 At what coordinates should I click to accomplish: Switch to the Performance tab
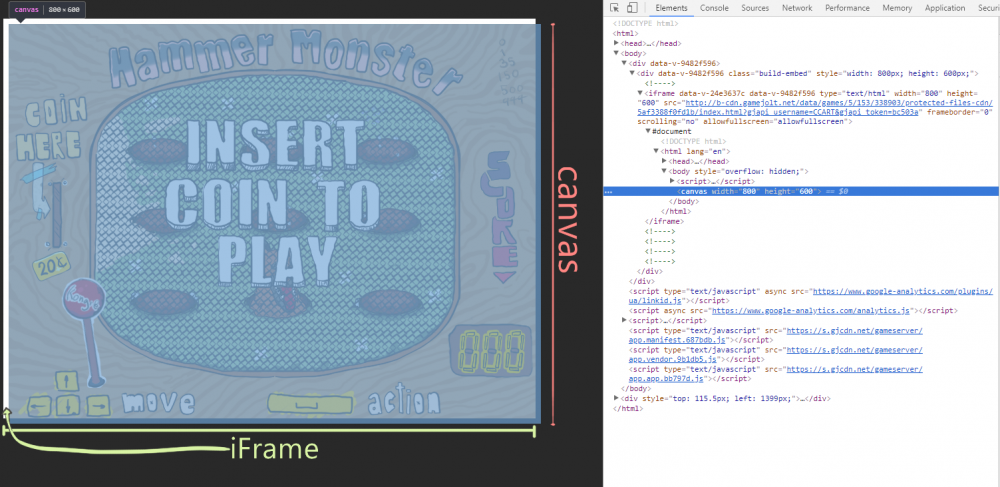point(847,8)
